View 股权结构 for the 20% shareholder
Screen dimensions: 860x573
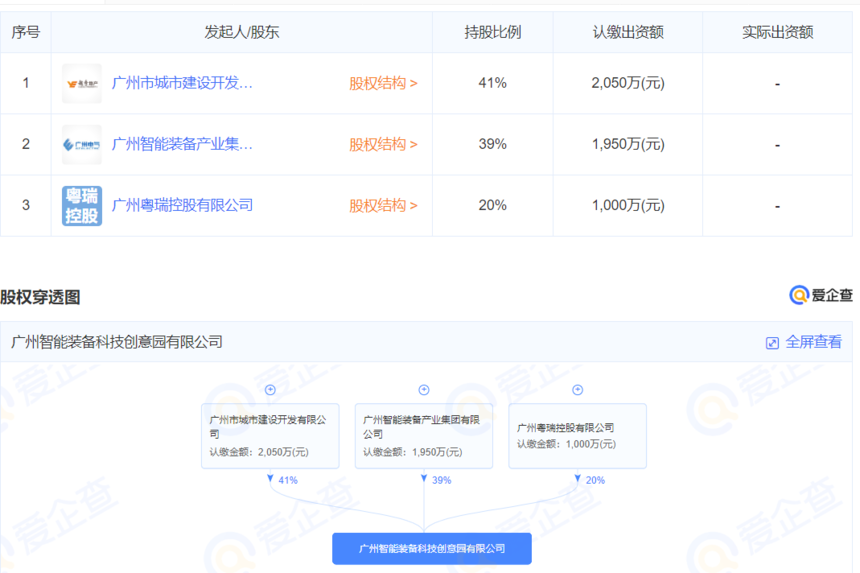[x=383, y=206]
